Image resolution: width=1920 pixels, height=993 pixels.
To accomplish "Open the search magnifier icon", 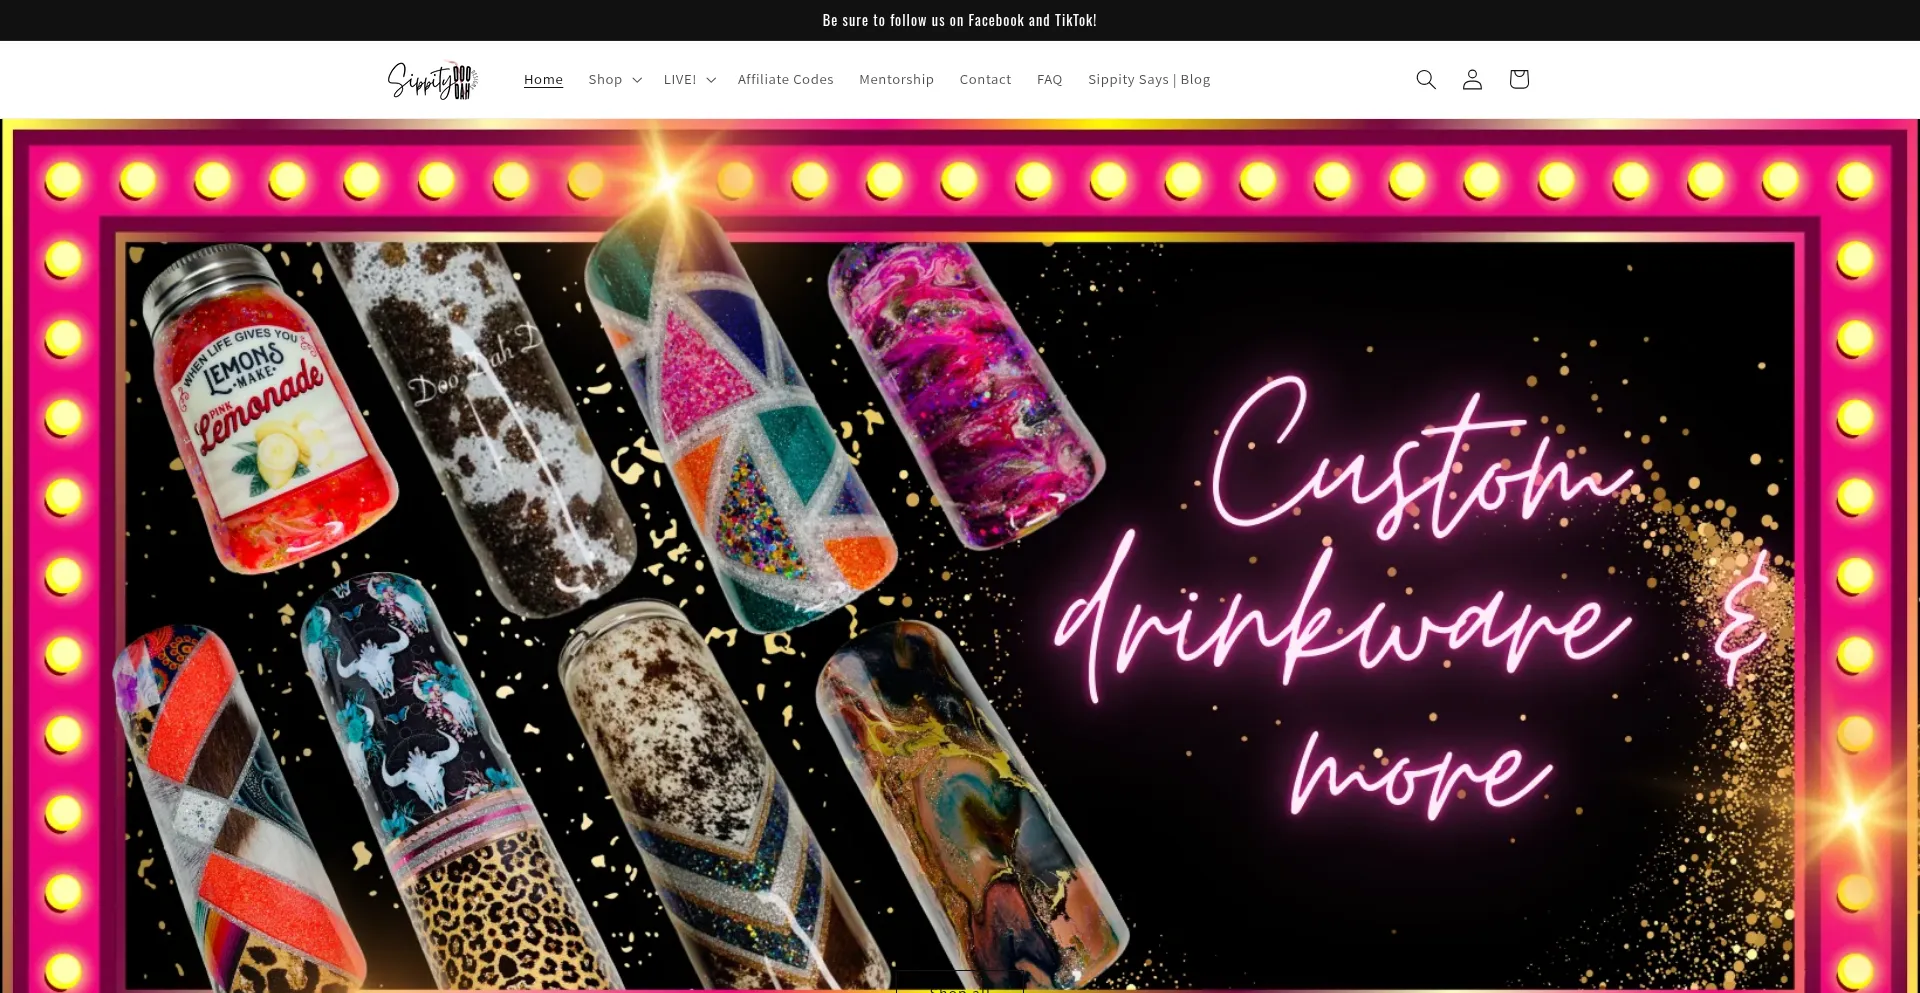I will pyautogui.click(x=1426, y=79).
